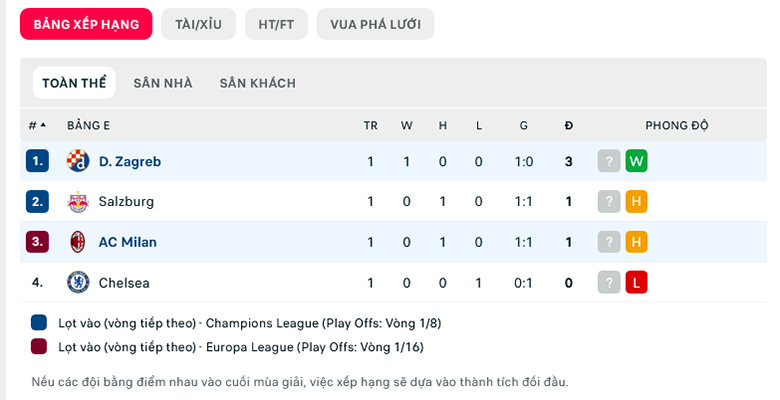Click the blue Champions League legend swatch
The width and height of the screenshot is (780, 400).
click(39, 322)
